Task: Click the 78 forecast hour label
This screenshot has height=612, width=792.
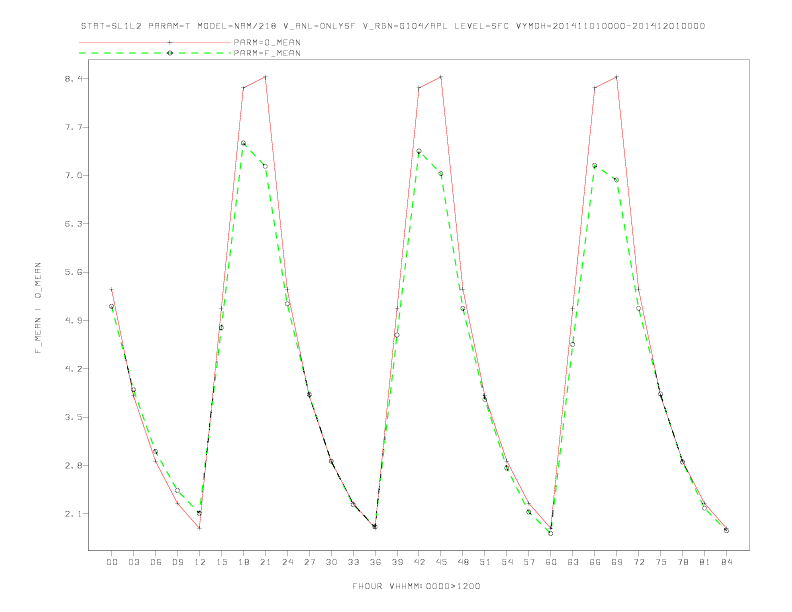Action: 682,562
